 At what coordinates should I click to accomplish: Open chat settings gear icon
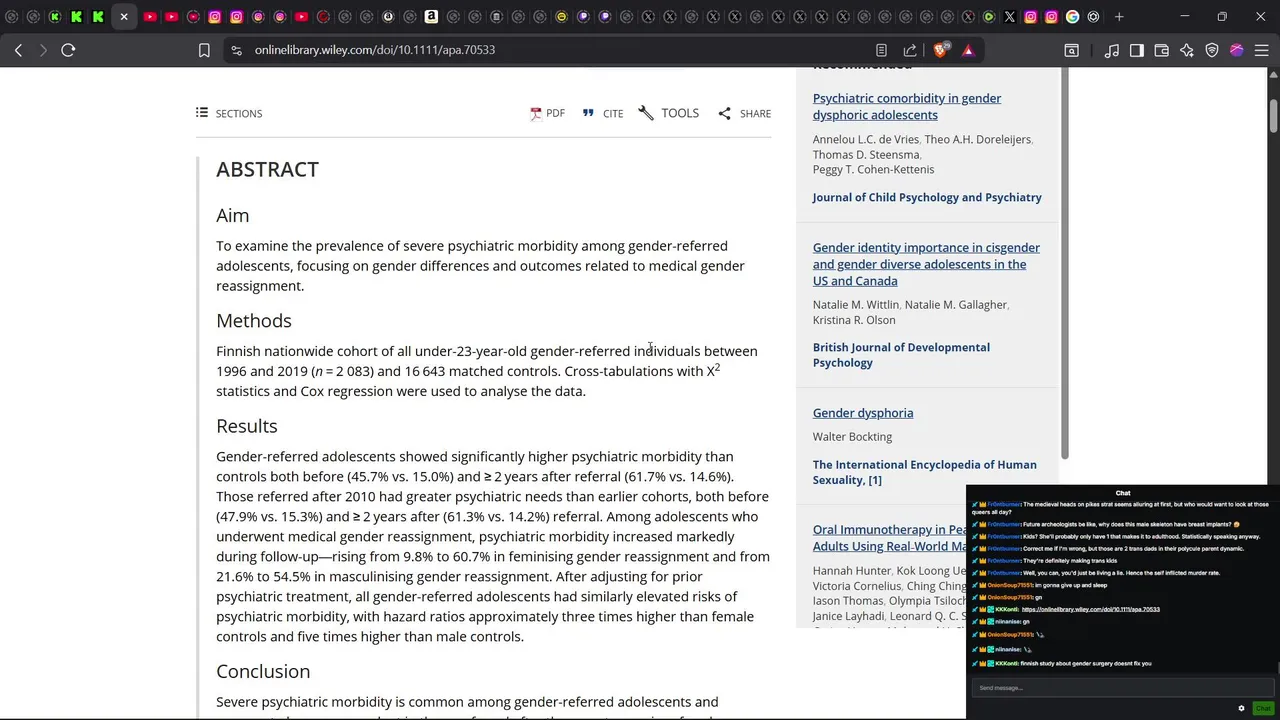tap(1242, 708)
